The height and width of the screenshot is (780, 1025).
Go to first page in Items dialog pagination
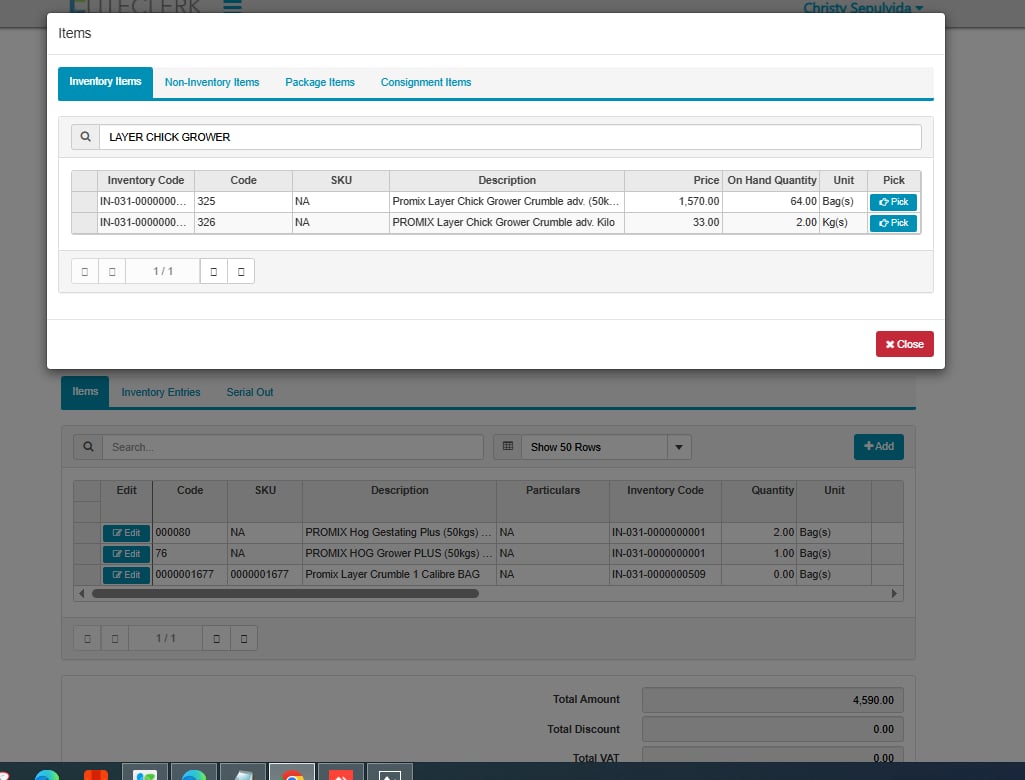click(85, 271)
